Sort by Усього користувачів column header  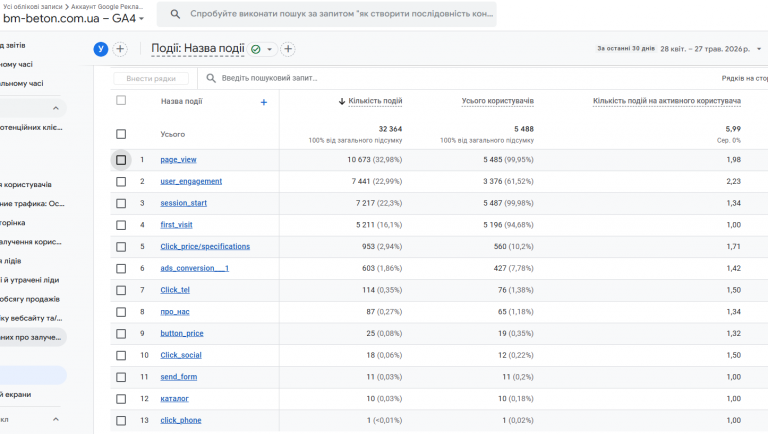(x=498, y=101)
